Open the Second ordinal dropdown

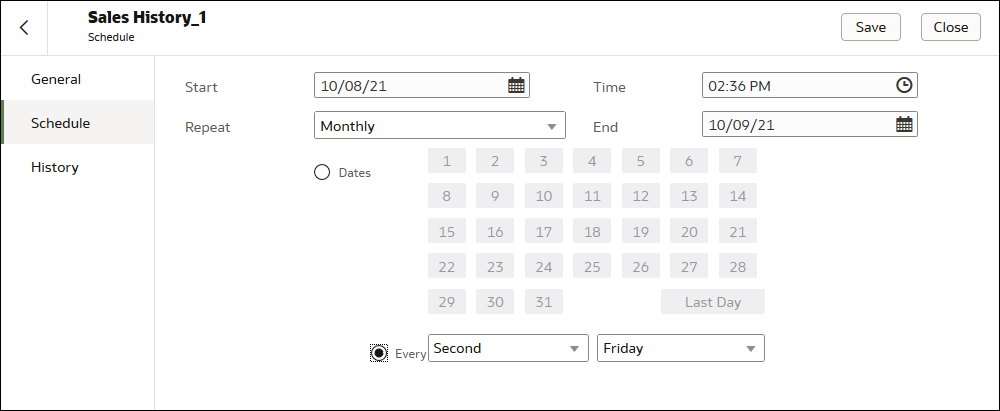click(506, 349)
